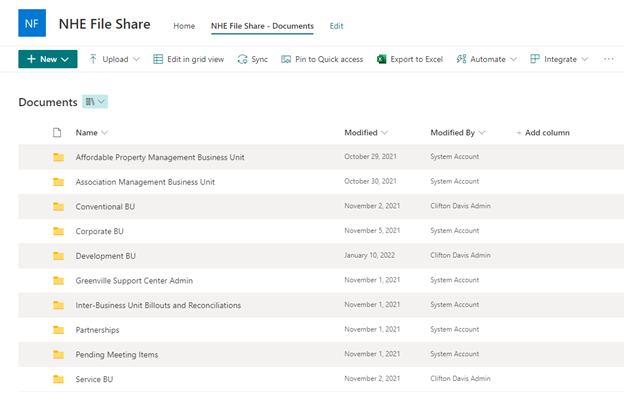
Task: Open the Name column sort menu
Action: (x=105, y=132)
